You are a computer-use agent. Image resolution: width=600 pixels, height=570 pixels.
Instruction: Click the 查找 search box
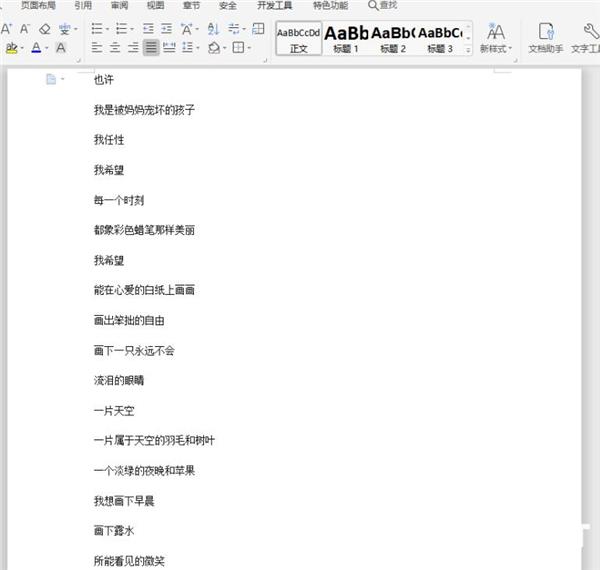tap(382, 5)
